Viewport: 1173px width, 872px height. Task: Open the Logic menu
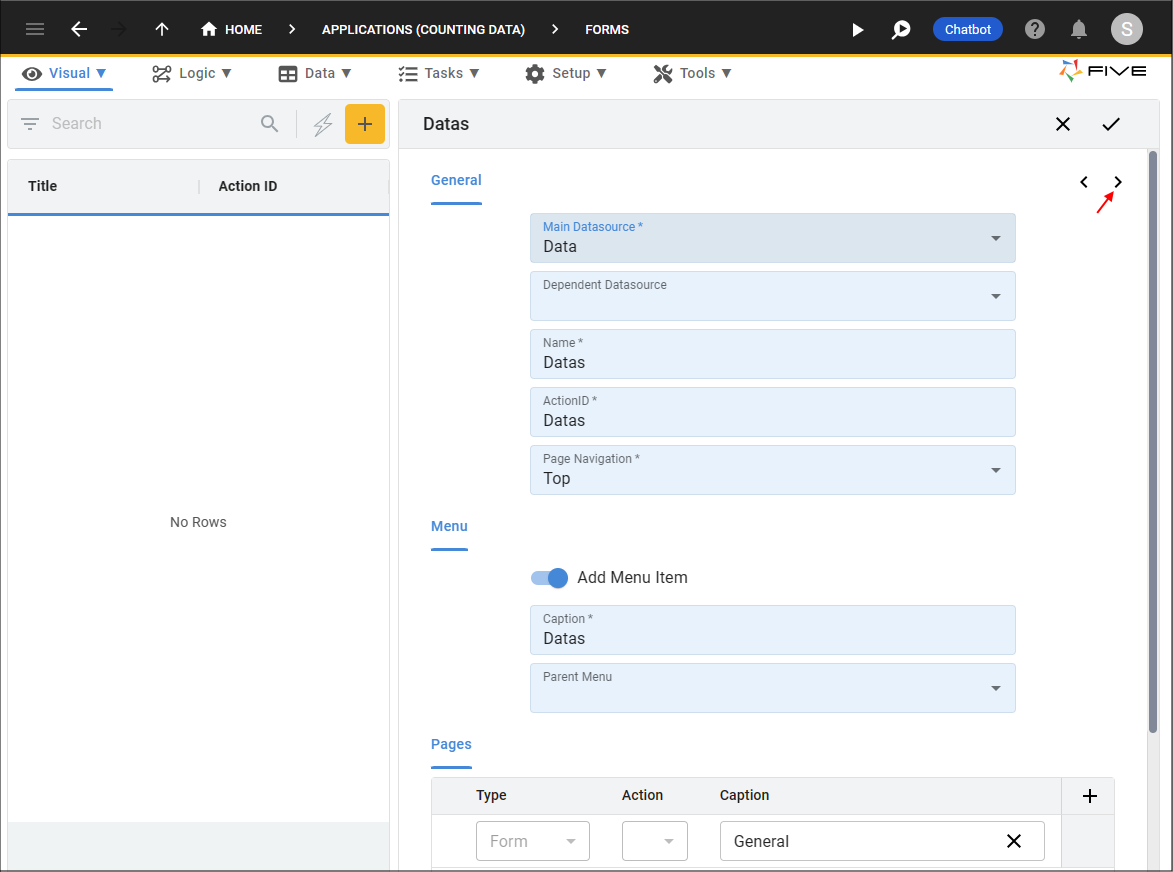[192, 73]
